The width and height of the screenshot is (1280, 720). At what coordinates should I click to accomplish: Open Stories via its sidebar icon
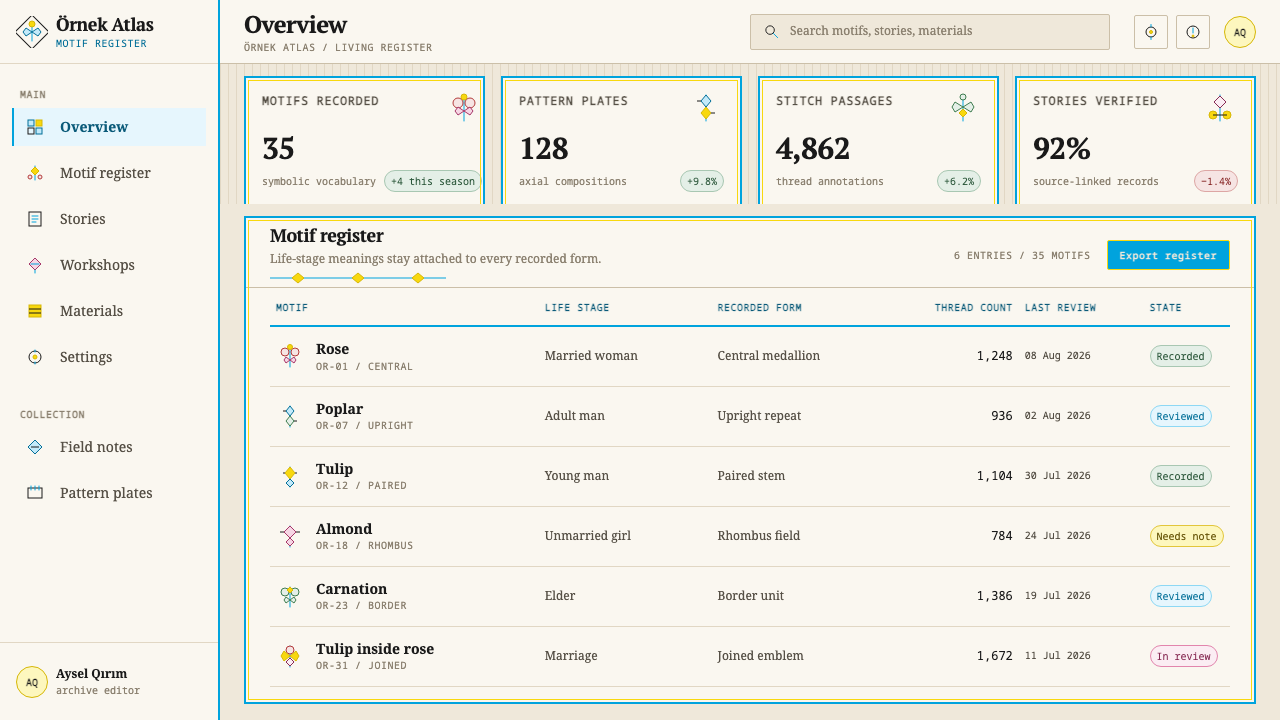35,219
